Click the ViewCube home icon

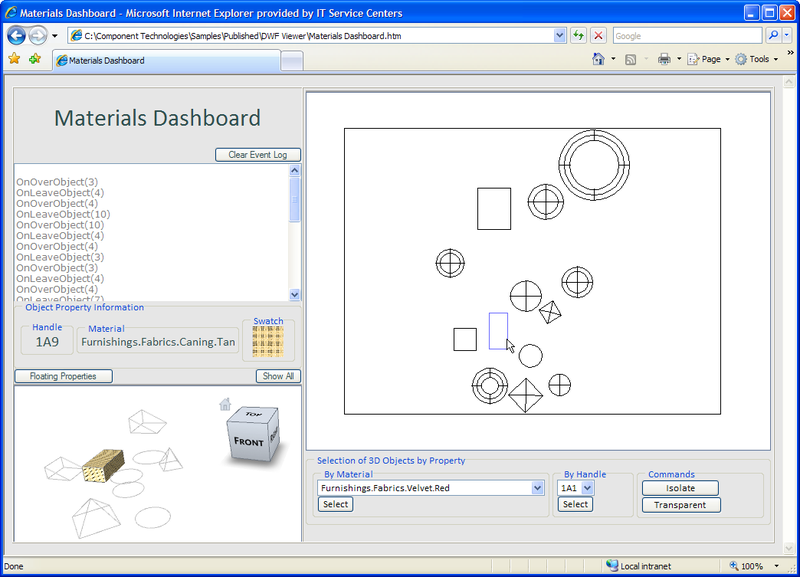[225, 404]
